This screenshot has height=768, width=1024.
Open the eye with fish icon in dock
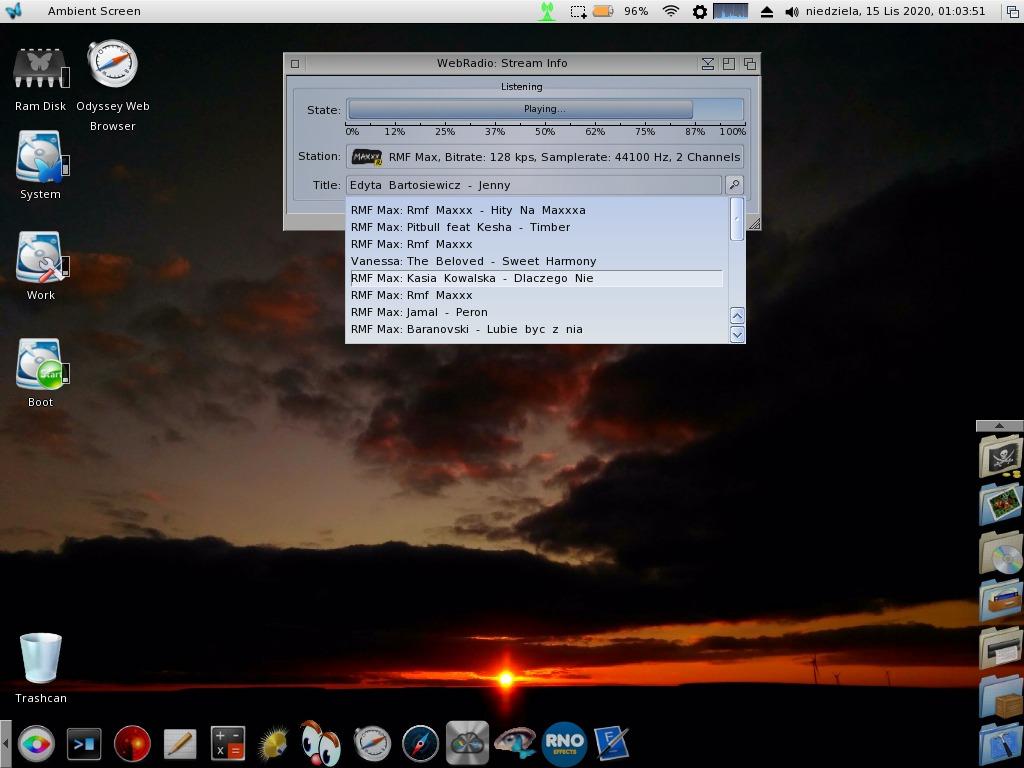click(515, 743)
